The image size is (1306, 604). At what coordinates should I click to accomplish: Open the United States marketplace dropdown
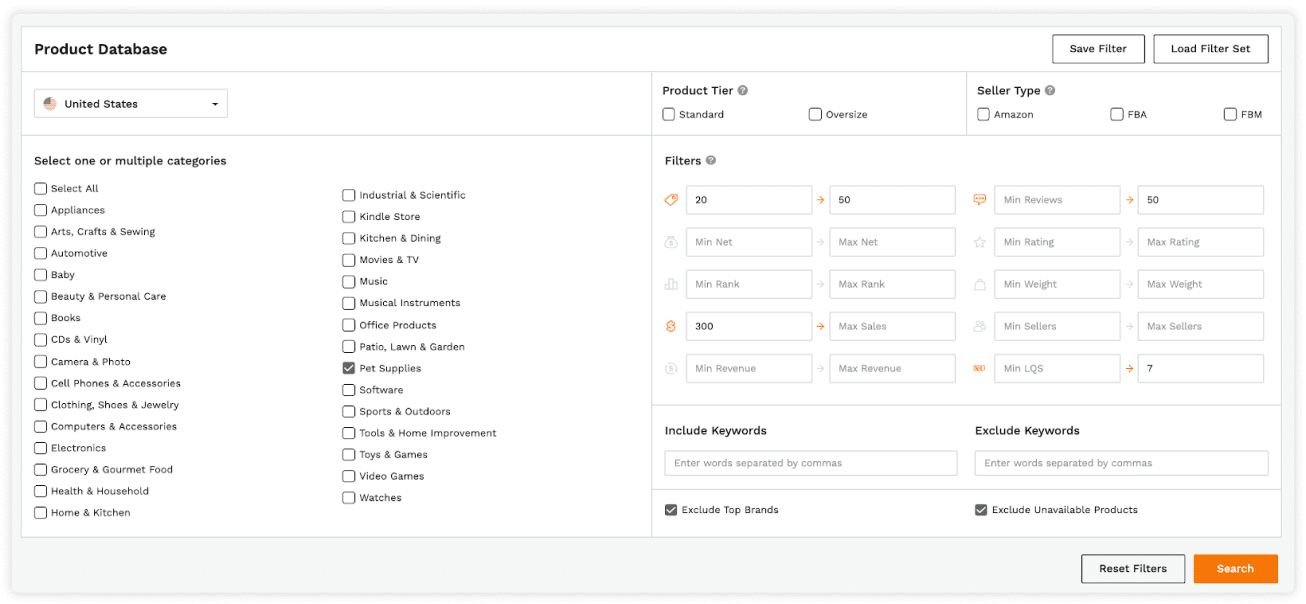click(131, 104)
